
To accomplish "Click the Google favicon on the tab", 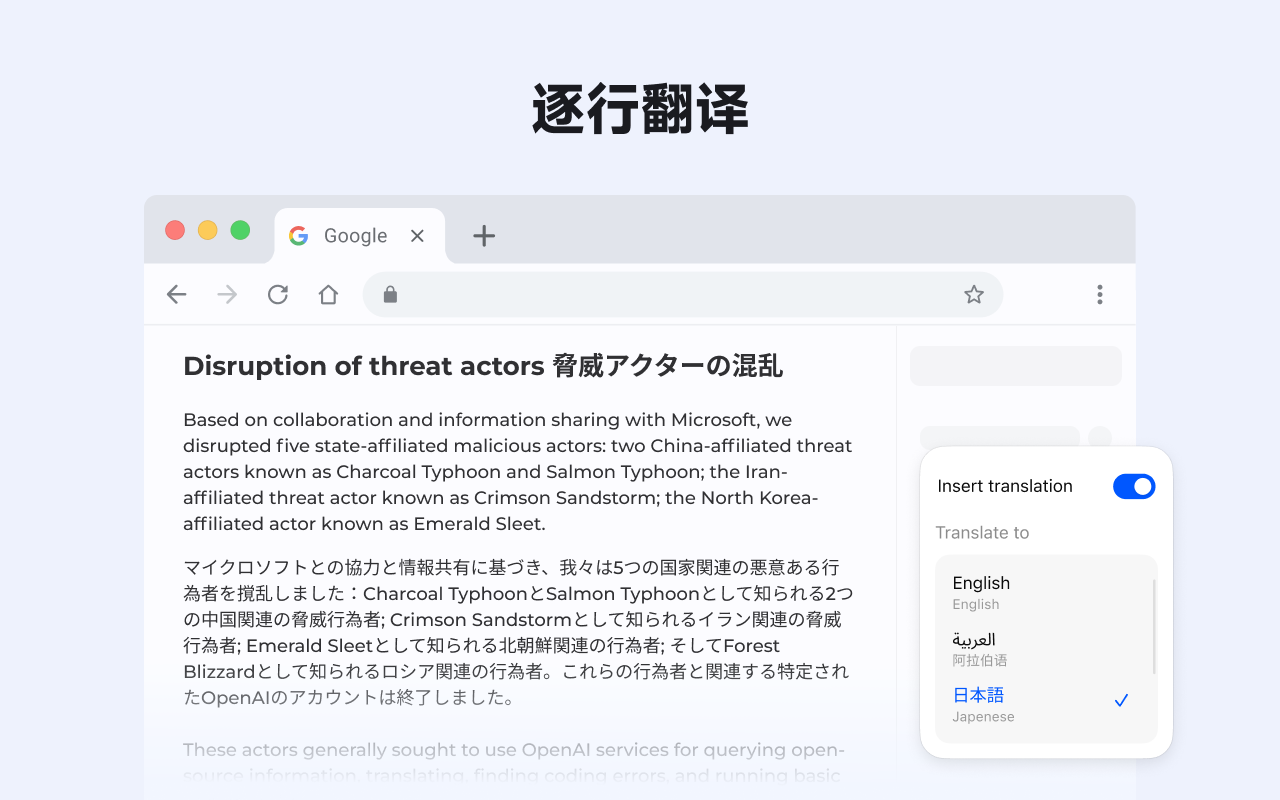I will click(298, 235).
